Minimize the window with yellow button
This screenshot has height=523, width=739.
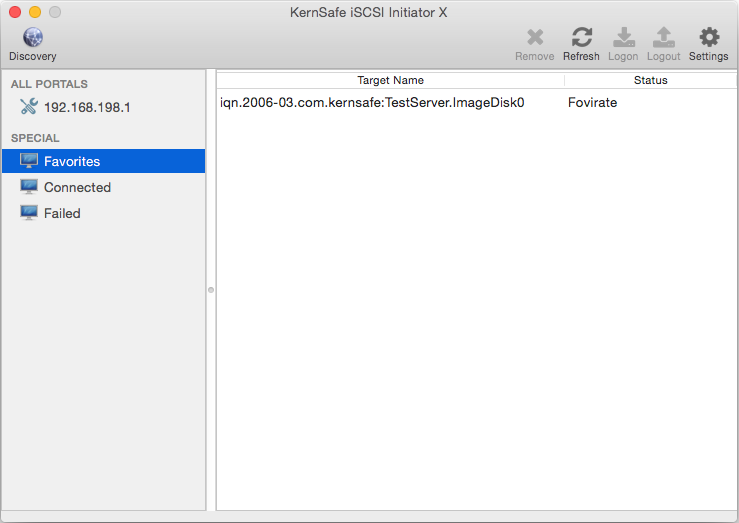coord(35,12)
